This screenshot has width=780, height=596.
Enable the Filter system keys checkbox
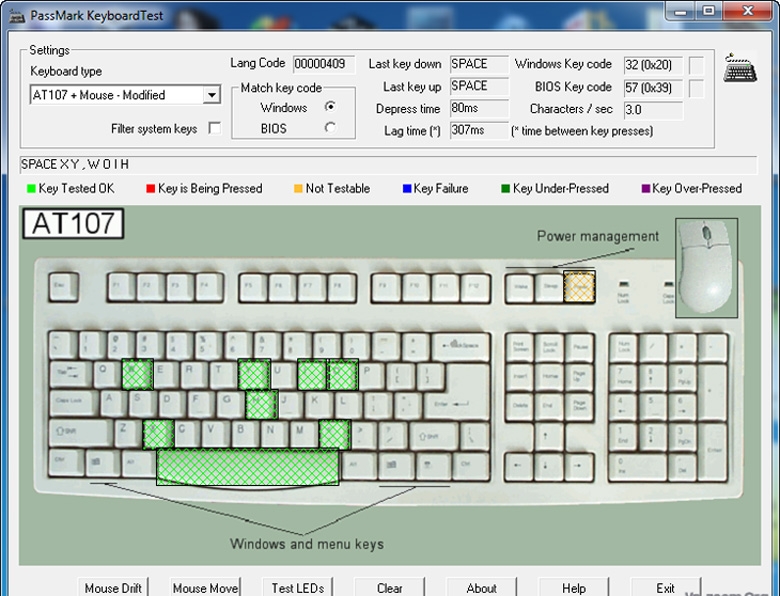coord(214,129)
